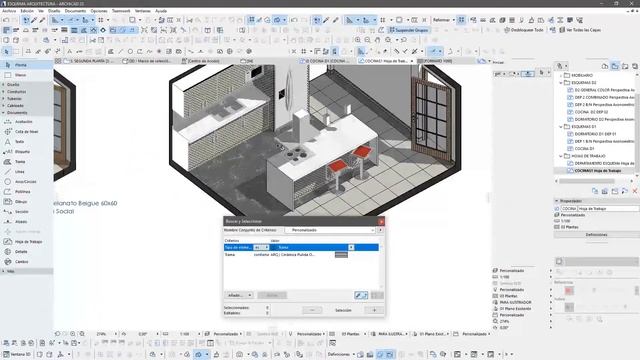The height and width of the screenshot is (360, 640).
Task: Click Ver Todas las Capas button
Action: click(580, 30)
